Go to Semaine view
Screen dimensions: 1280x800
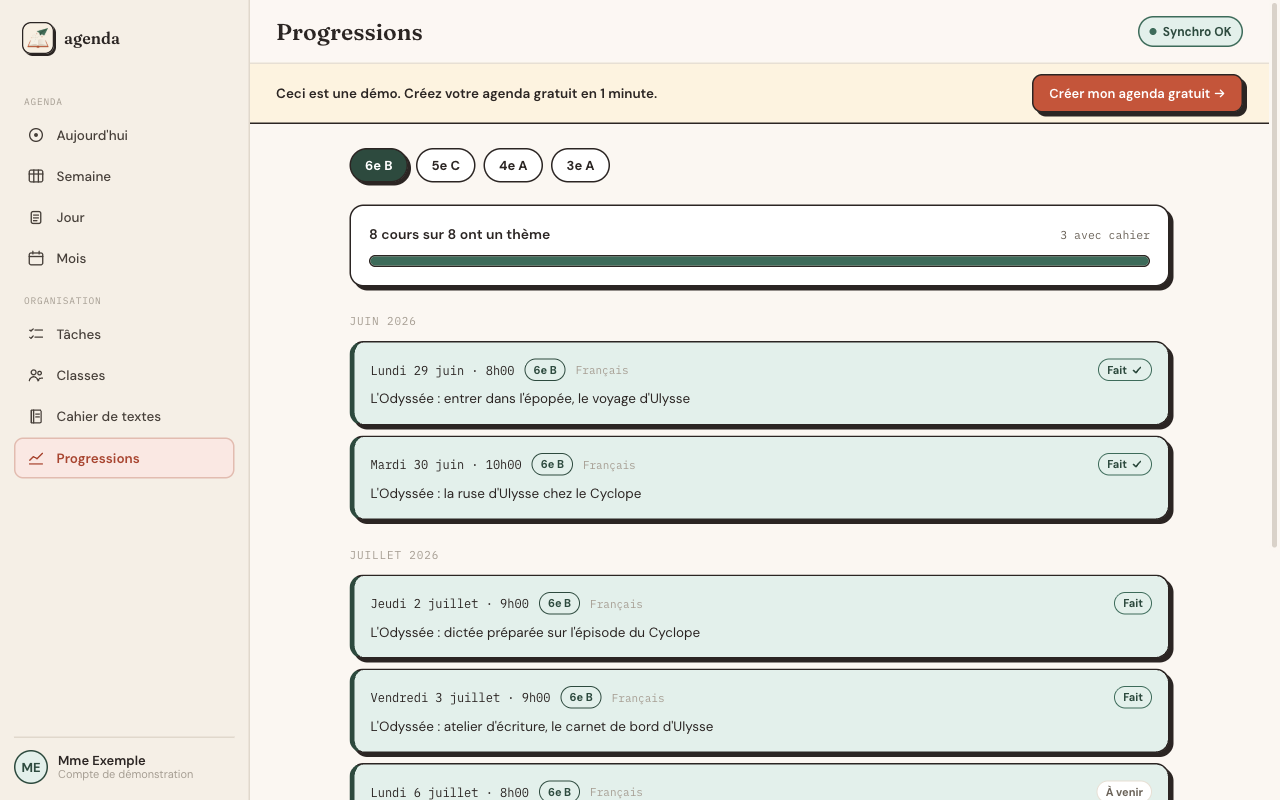point(124,176)
